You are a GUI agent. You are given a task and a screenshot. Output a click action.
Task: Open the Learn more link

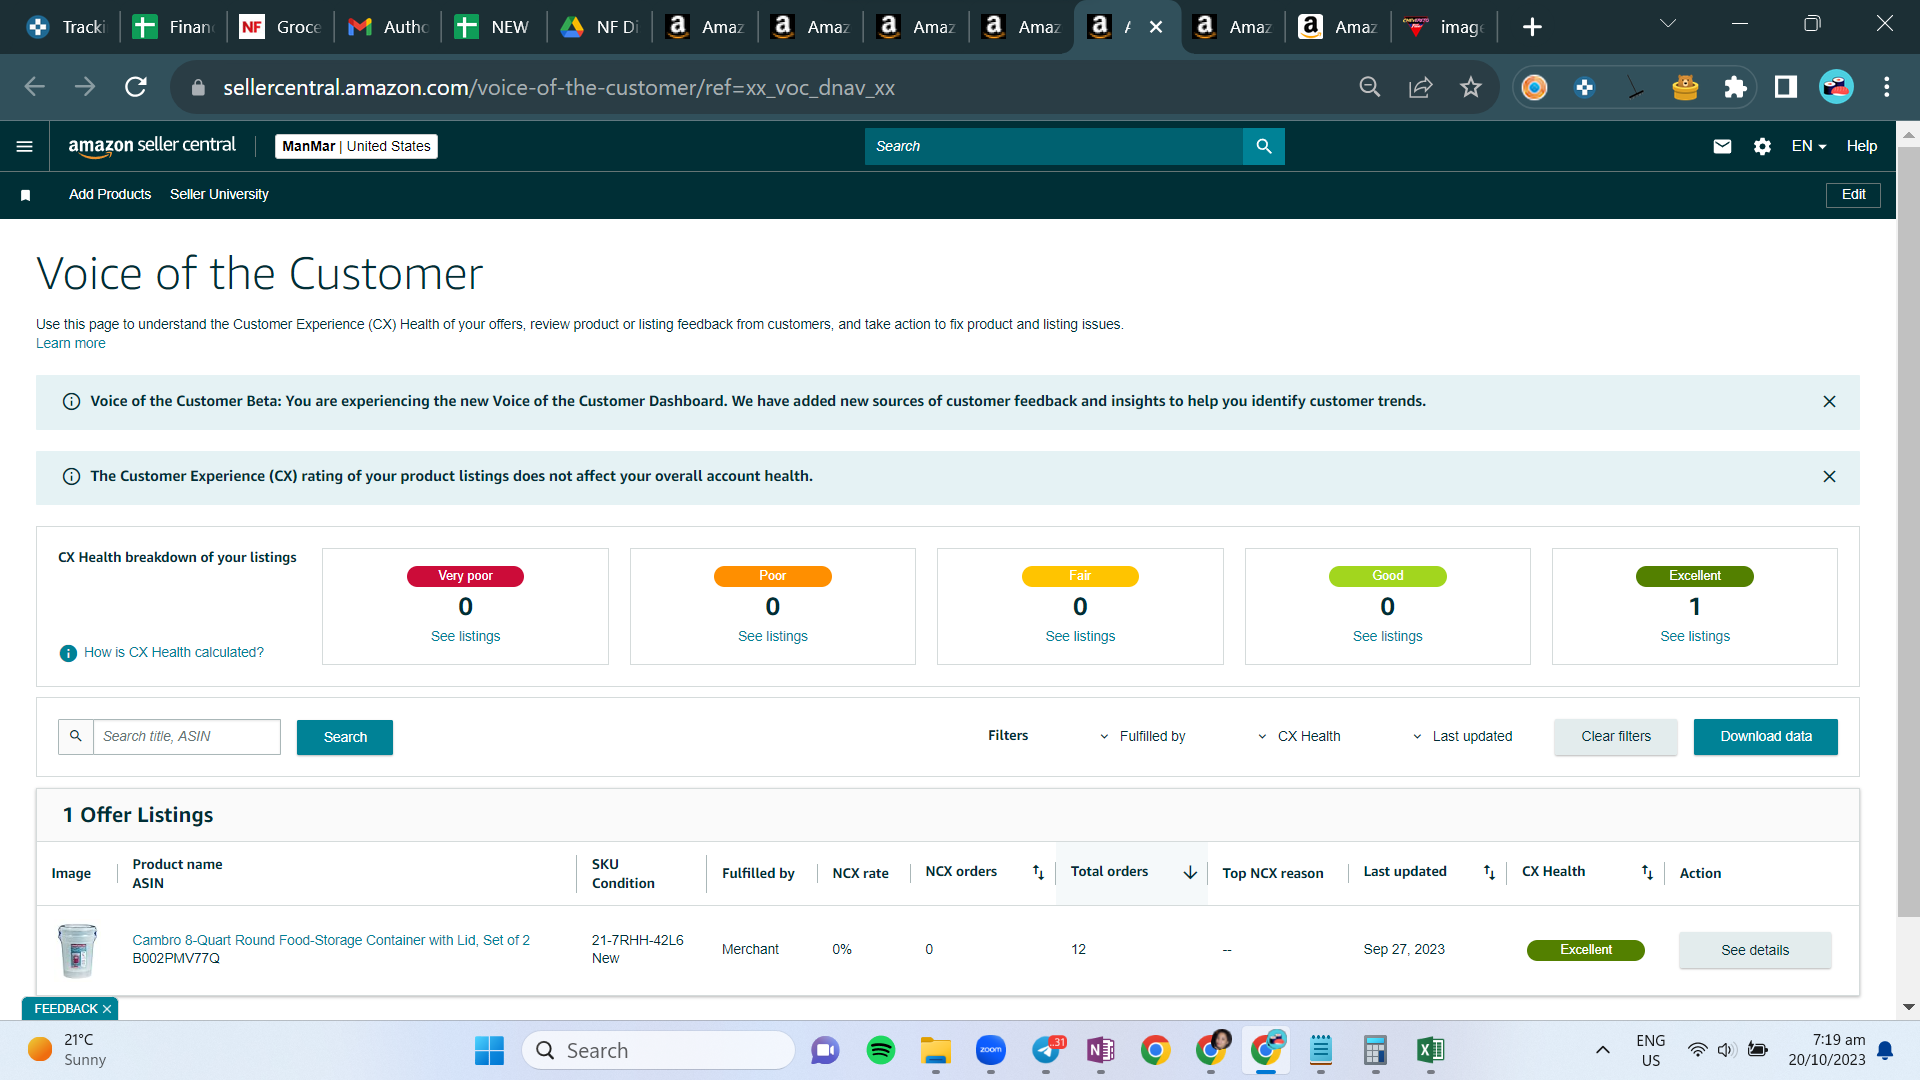pyautogui.click(x=70, y=344)
